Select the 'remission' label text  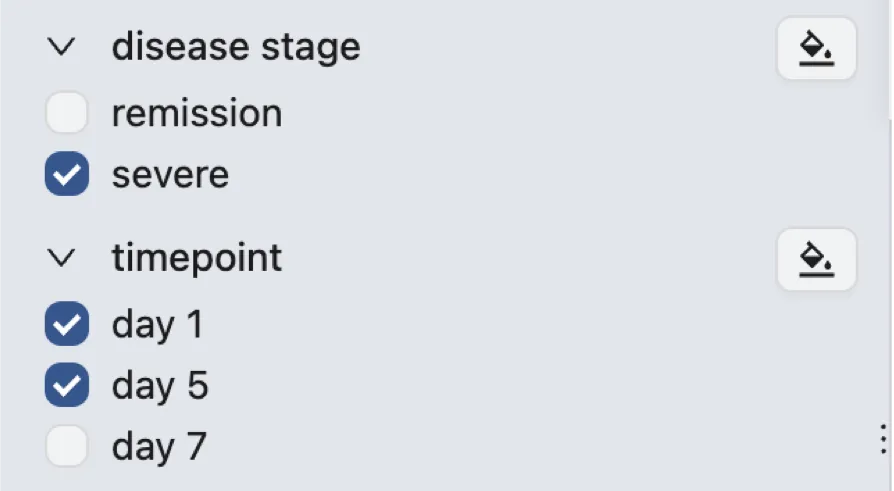point(197,113)
